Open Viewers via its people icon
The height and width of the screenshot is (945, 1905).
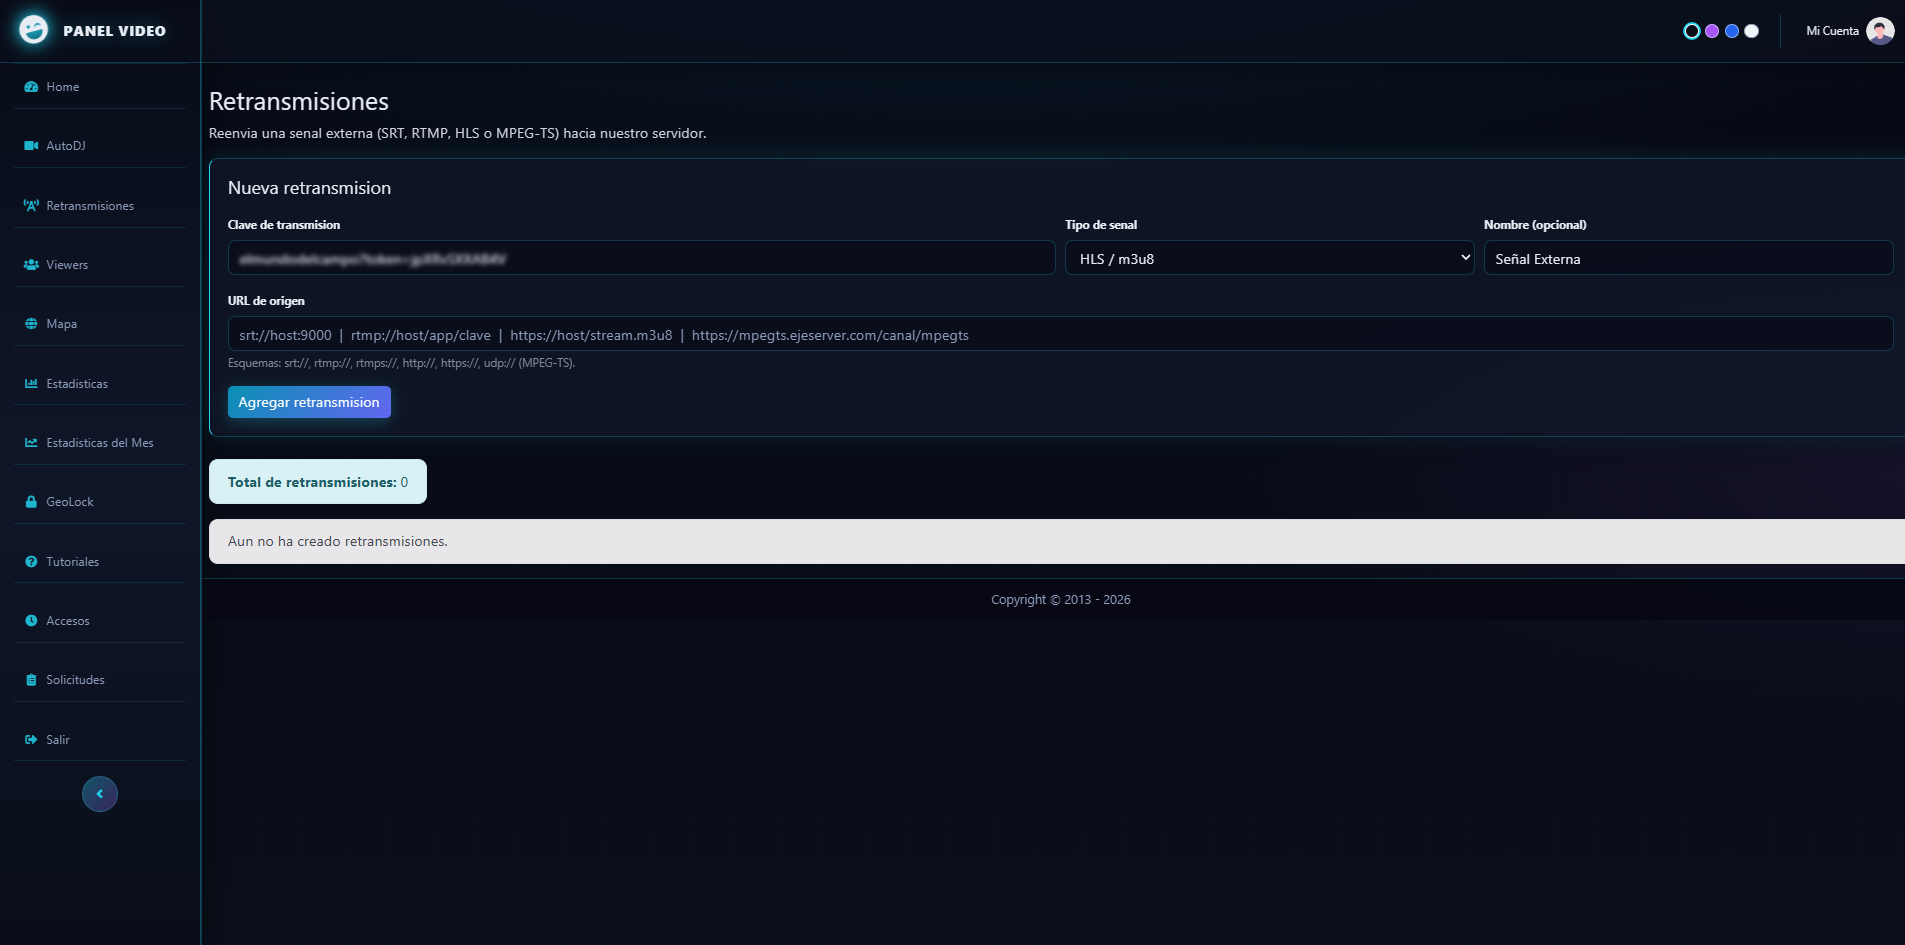click(31, 265)
